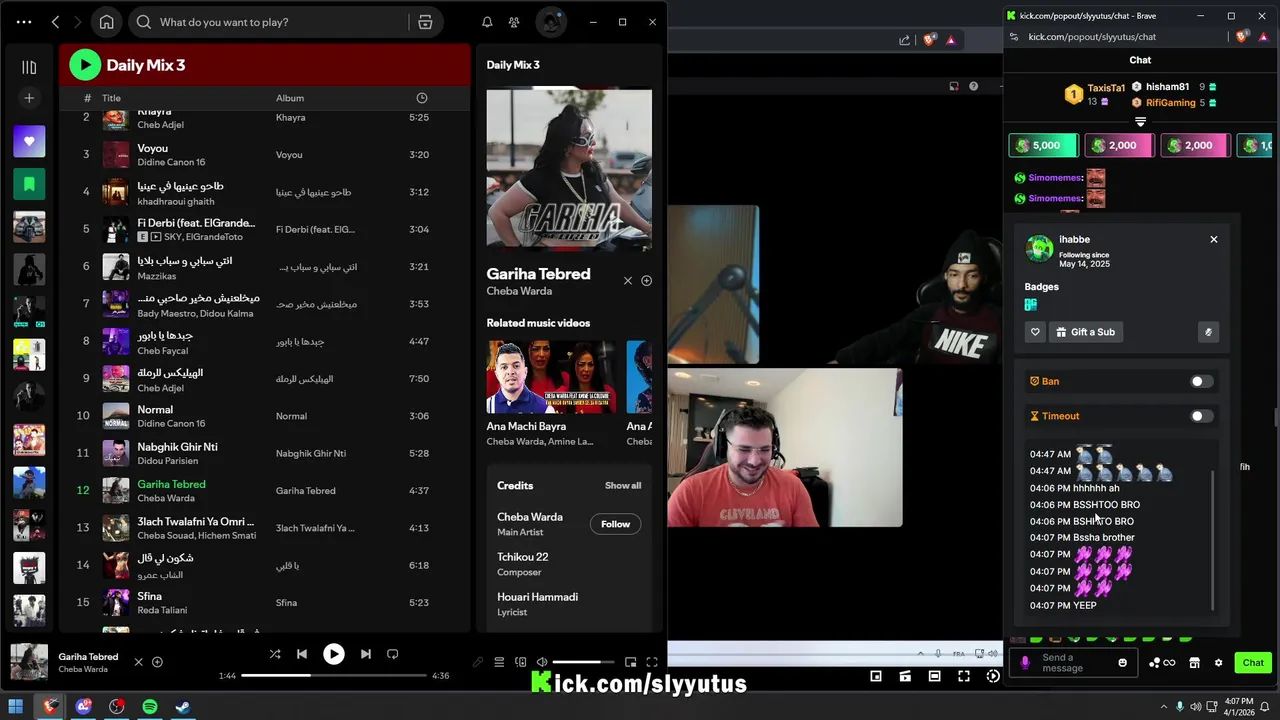Click the Windows Start button
This screenshot has width=1280, height=720.
coord(16,706)
